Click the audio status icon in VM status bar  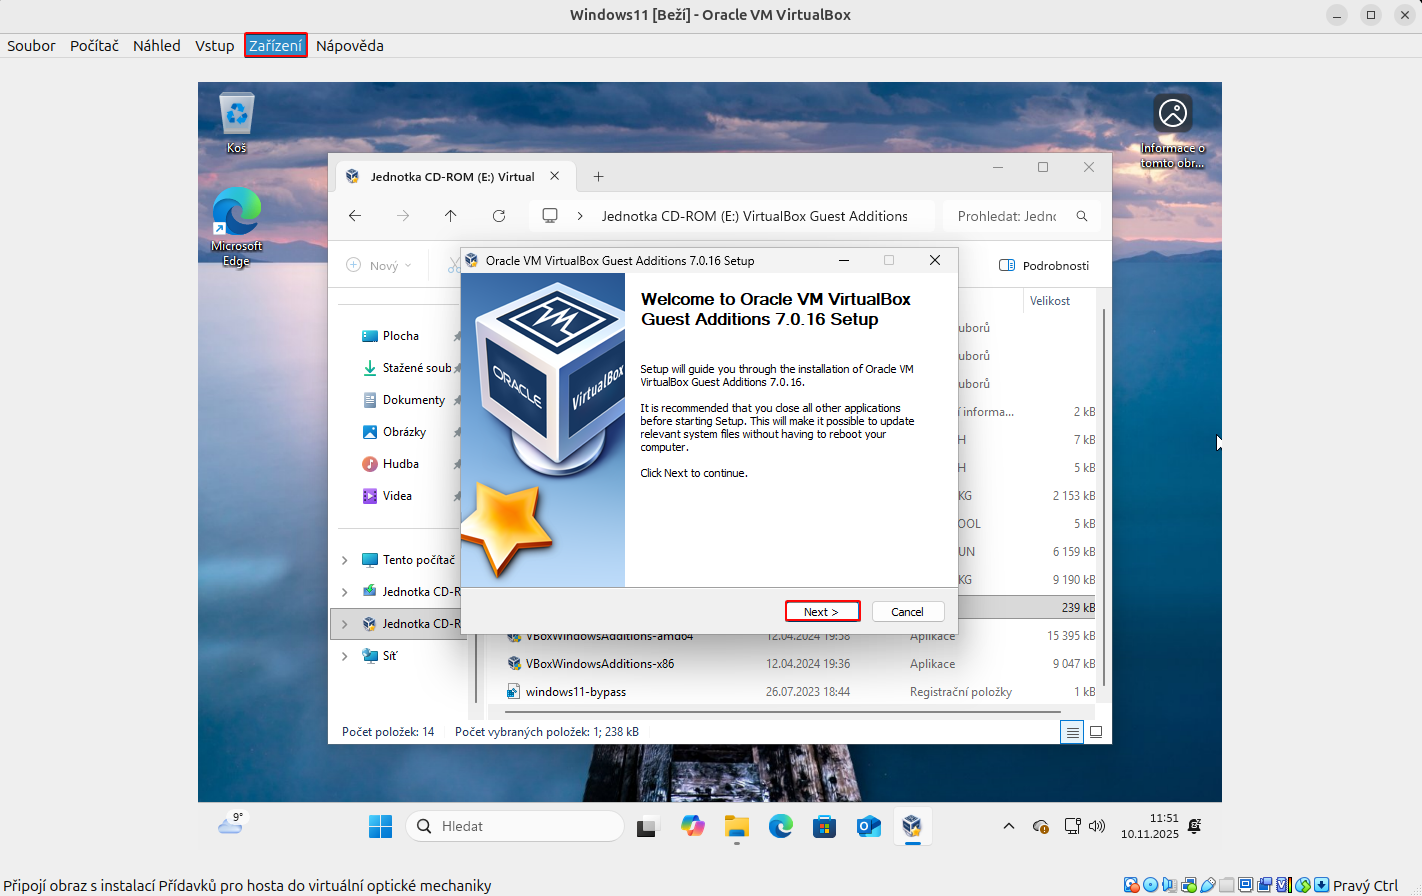click(x=1167, y=885)
